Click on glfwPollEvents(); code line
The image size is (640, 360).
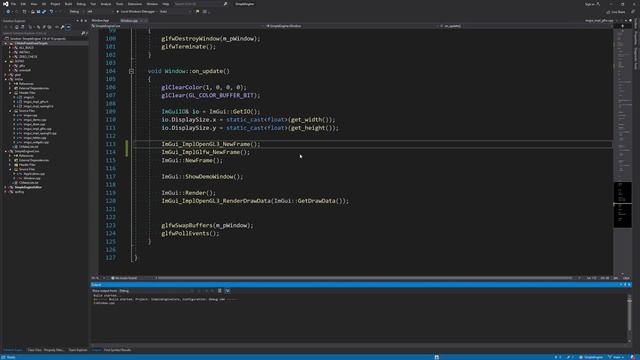tap(190, 233)
